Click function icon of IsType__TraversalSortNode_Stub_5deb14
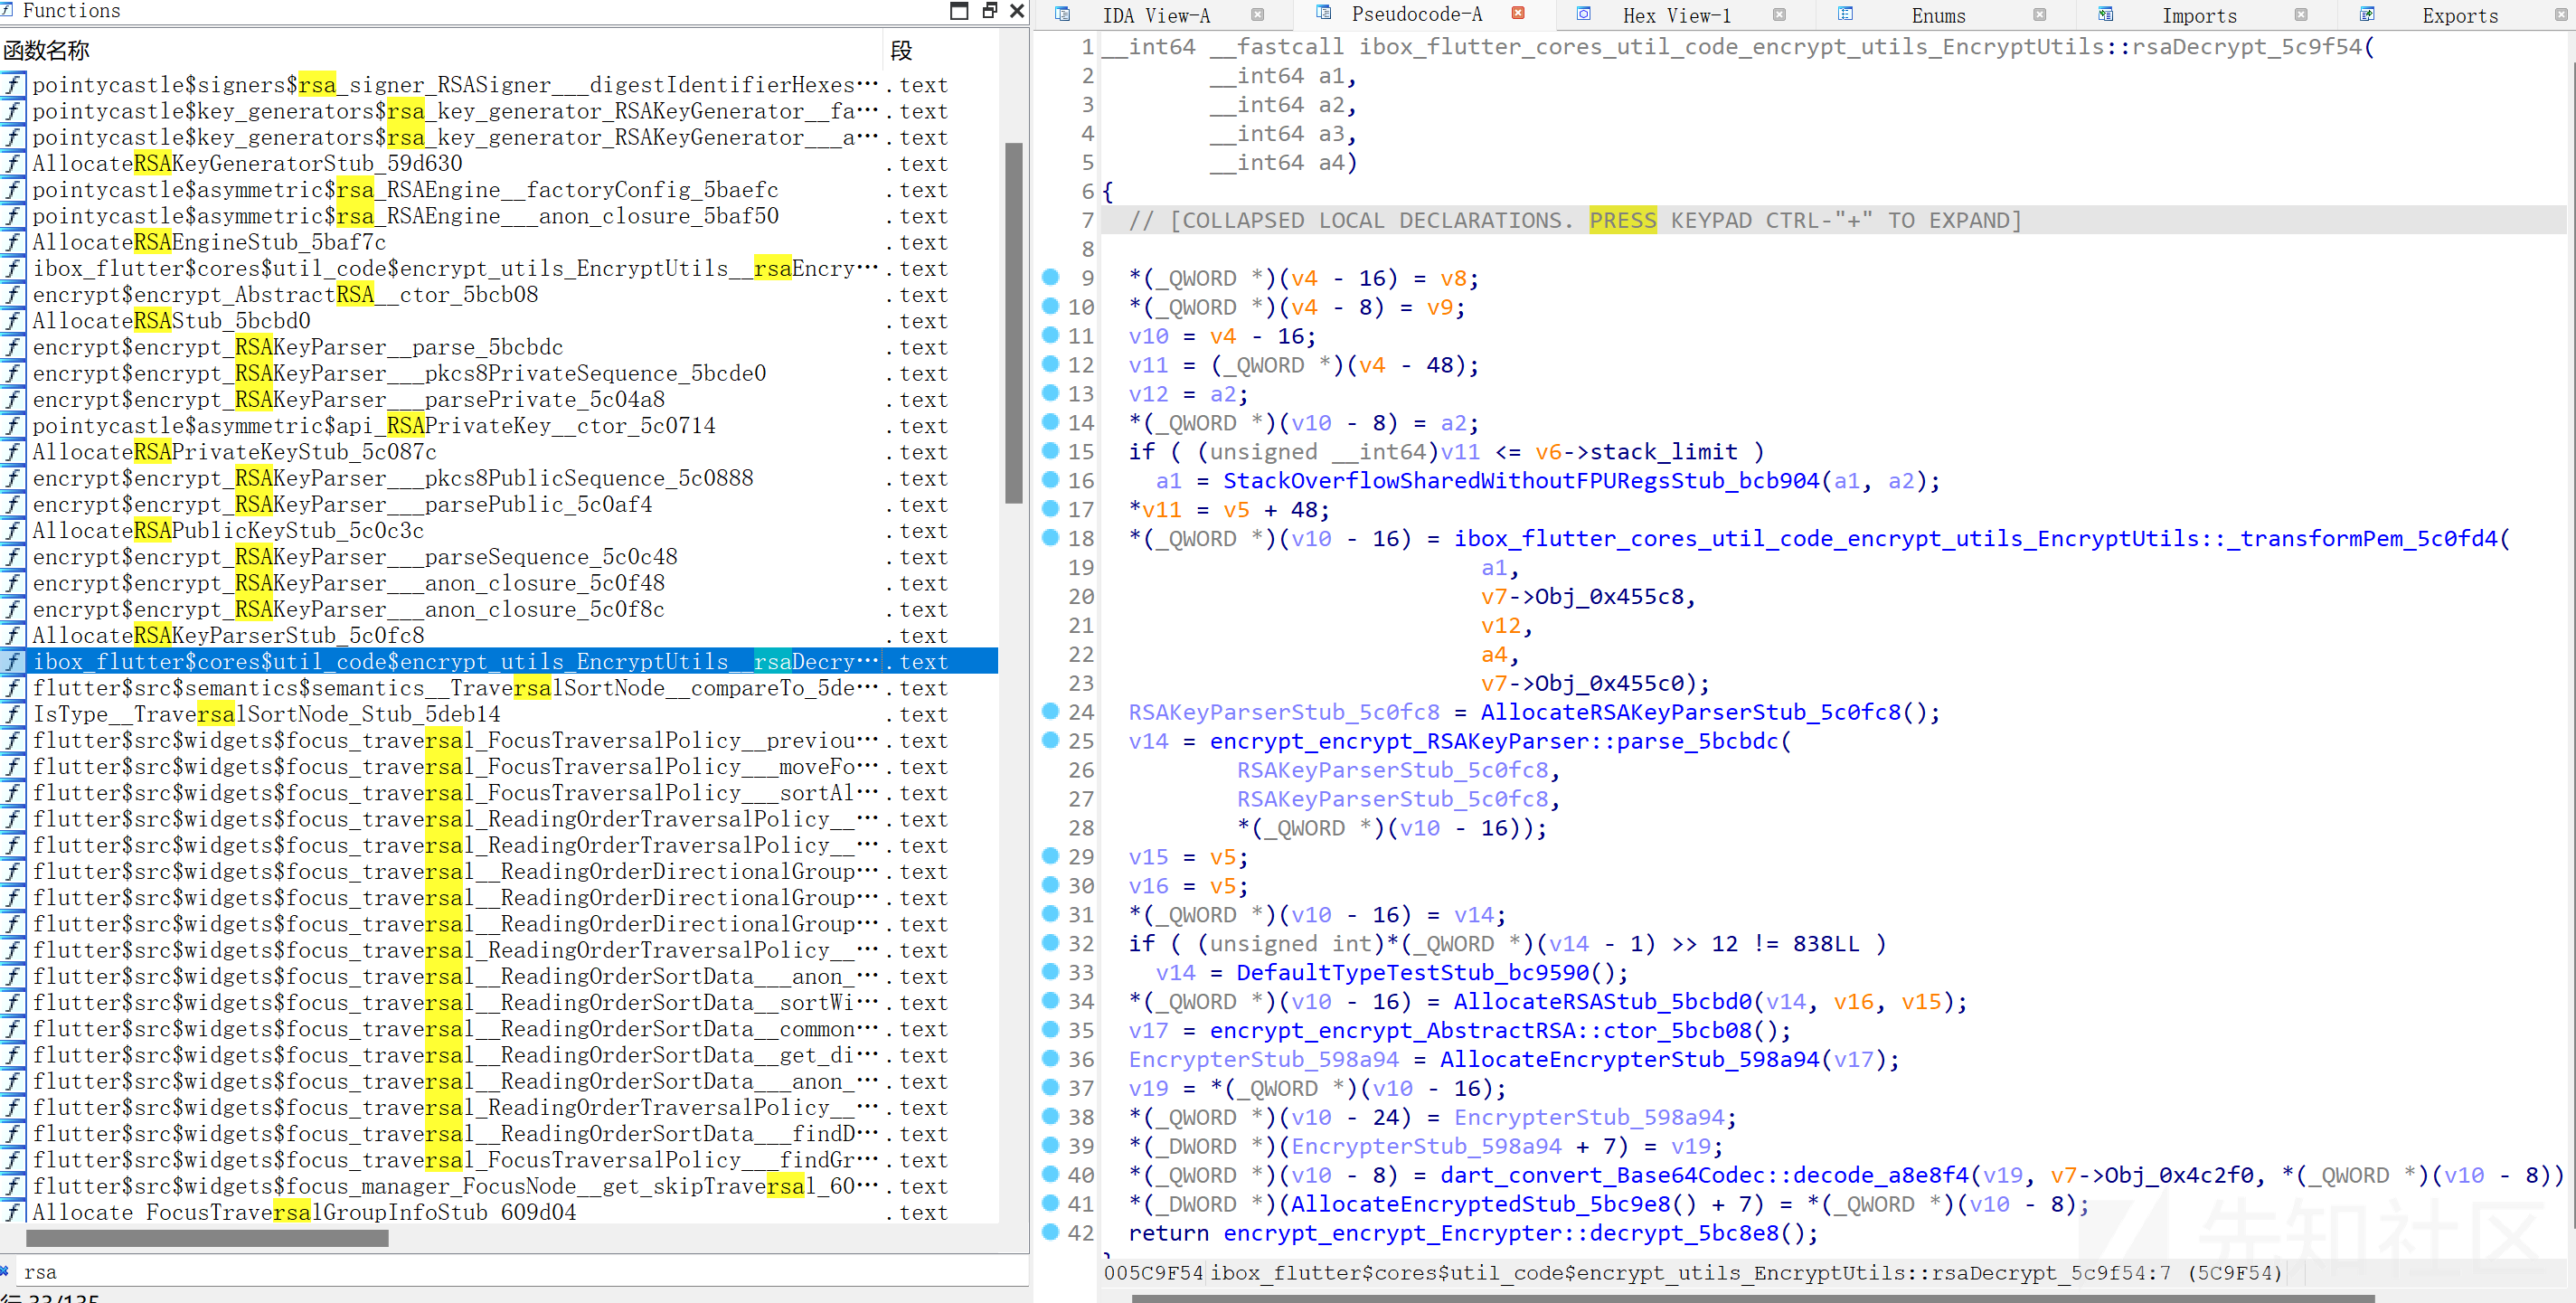Viewport: 2576px width, 1303px height. coord(14,714)
